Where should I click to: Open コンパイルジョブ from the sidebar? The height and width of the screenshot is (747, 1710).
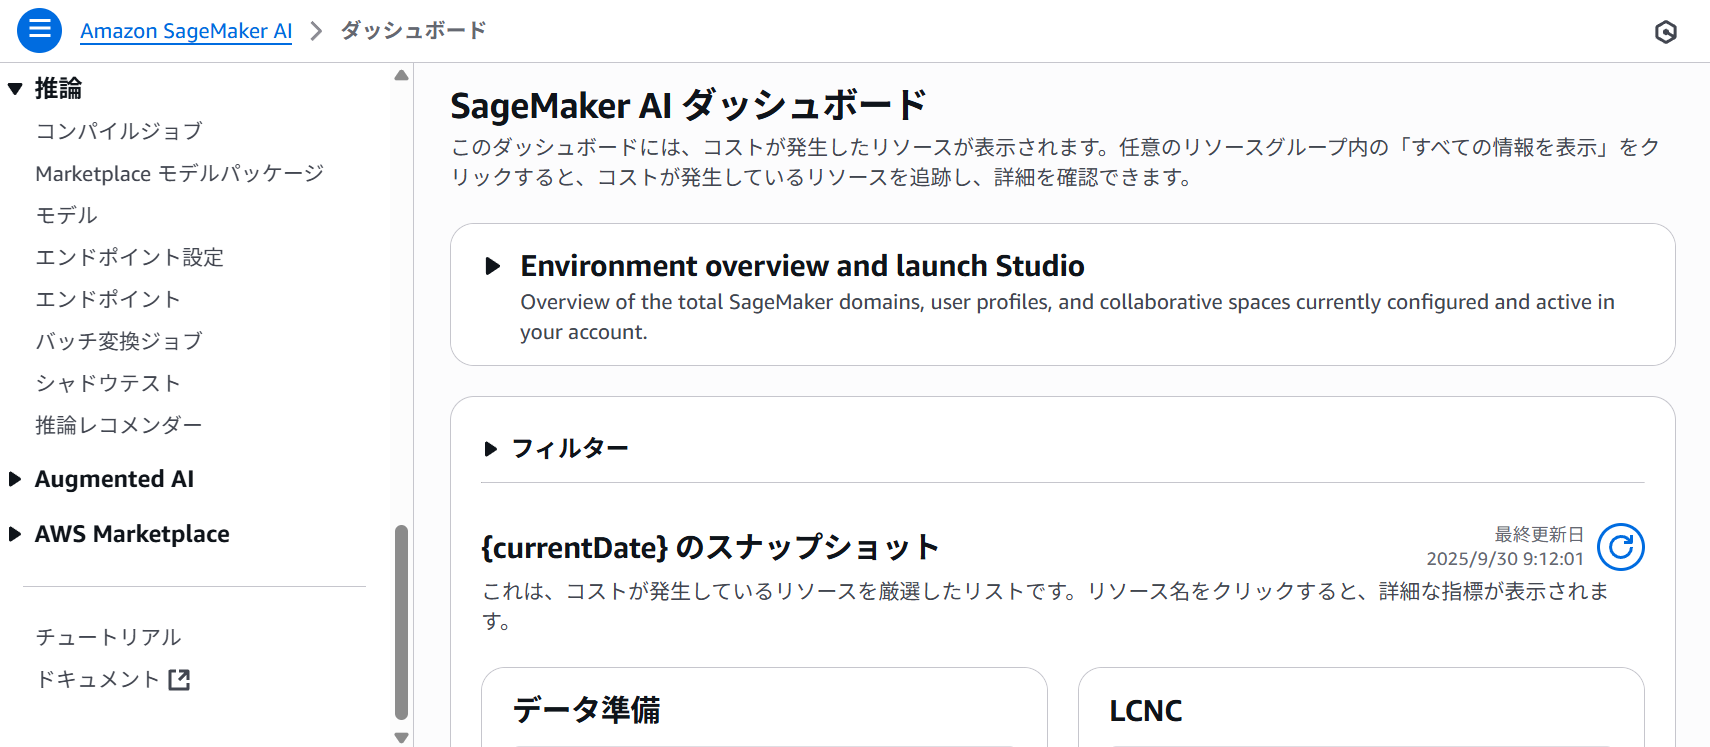[x=118, y=130]
